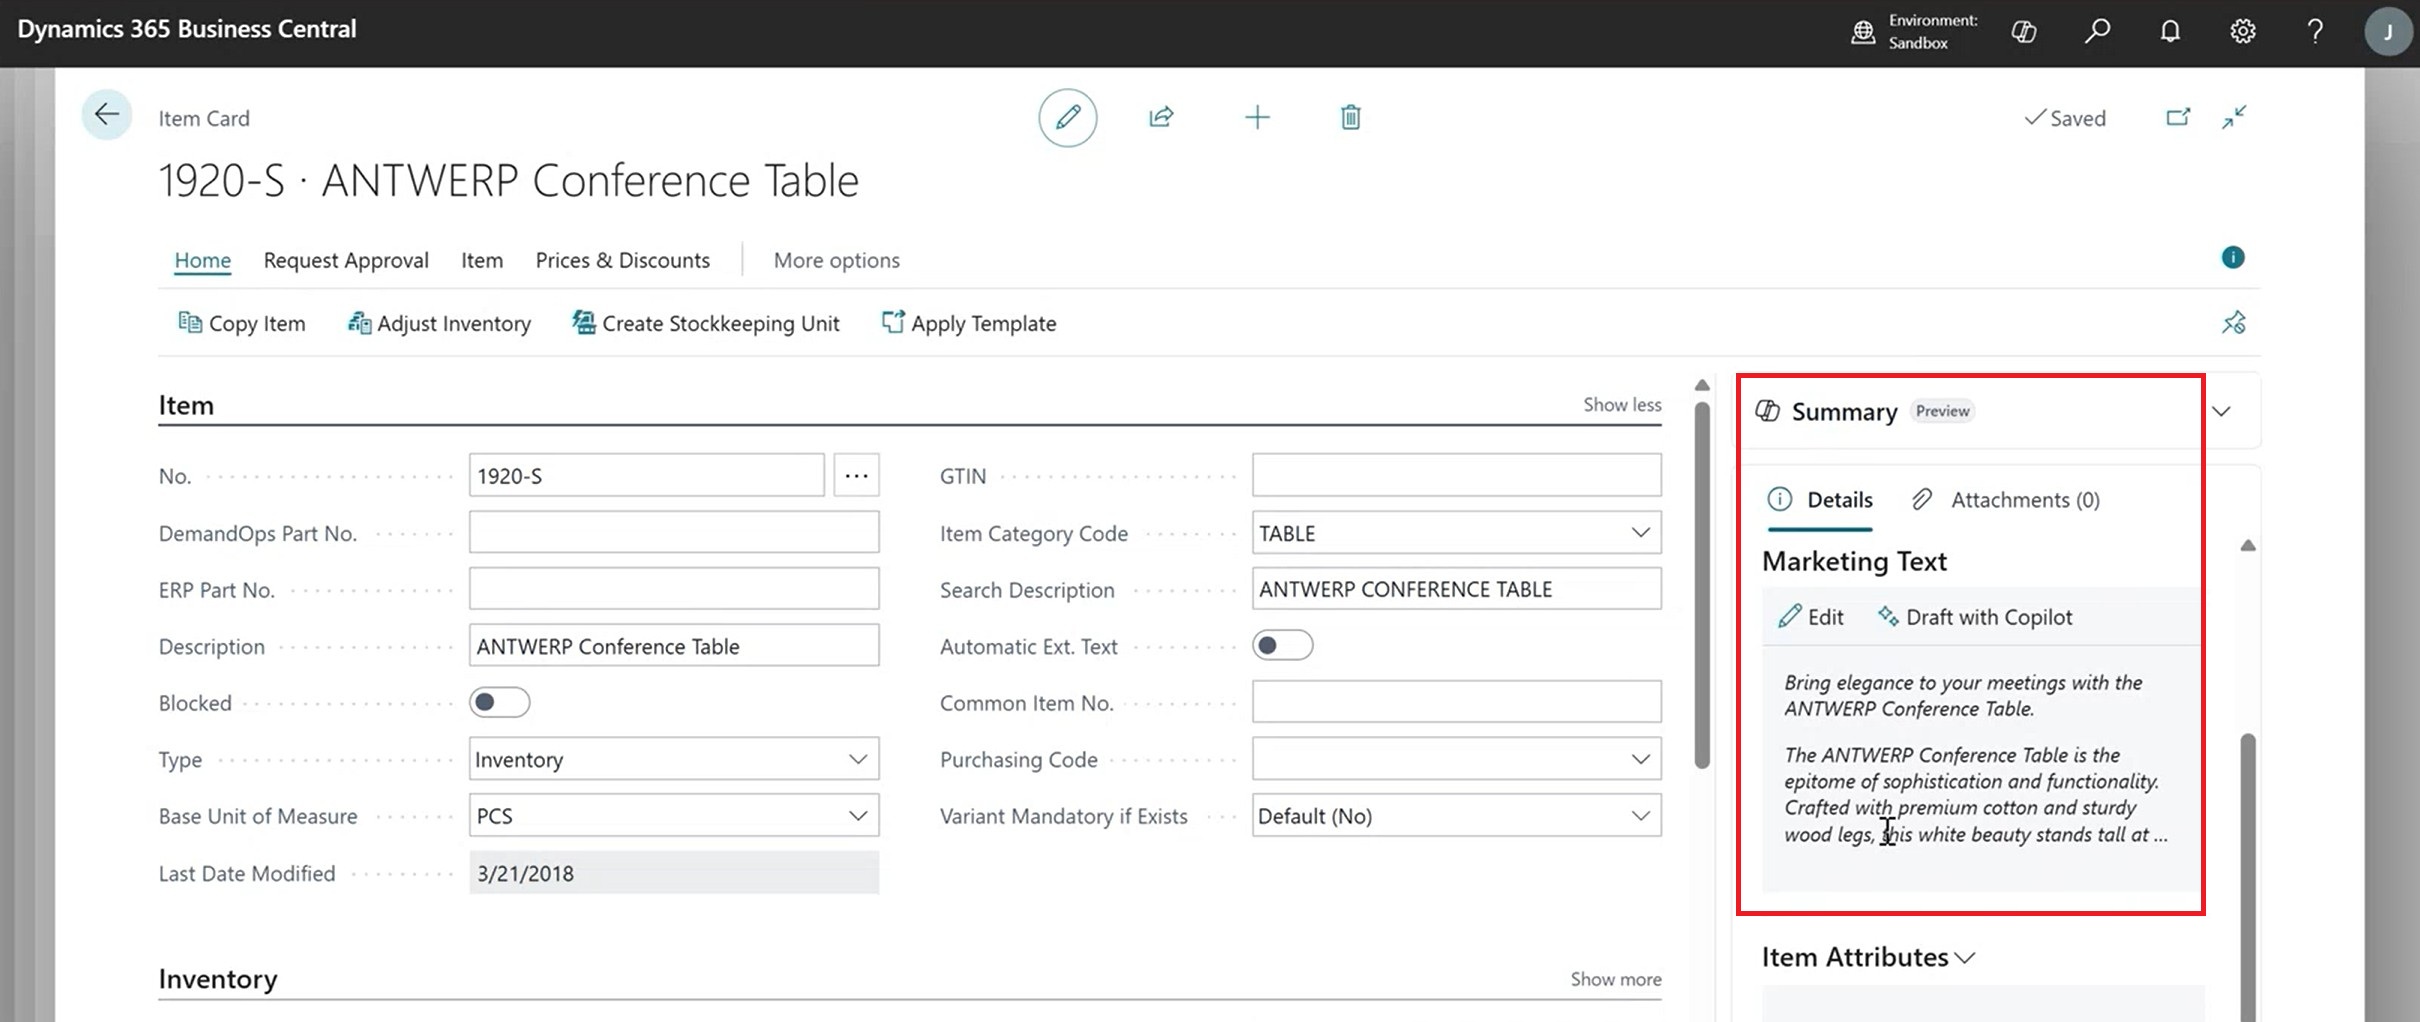This screenshot has height=1022, width=2420.
Task: Click the FactBox scrollbar thumb
Action: pyautogui.click(x=2248, y=877)
